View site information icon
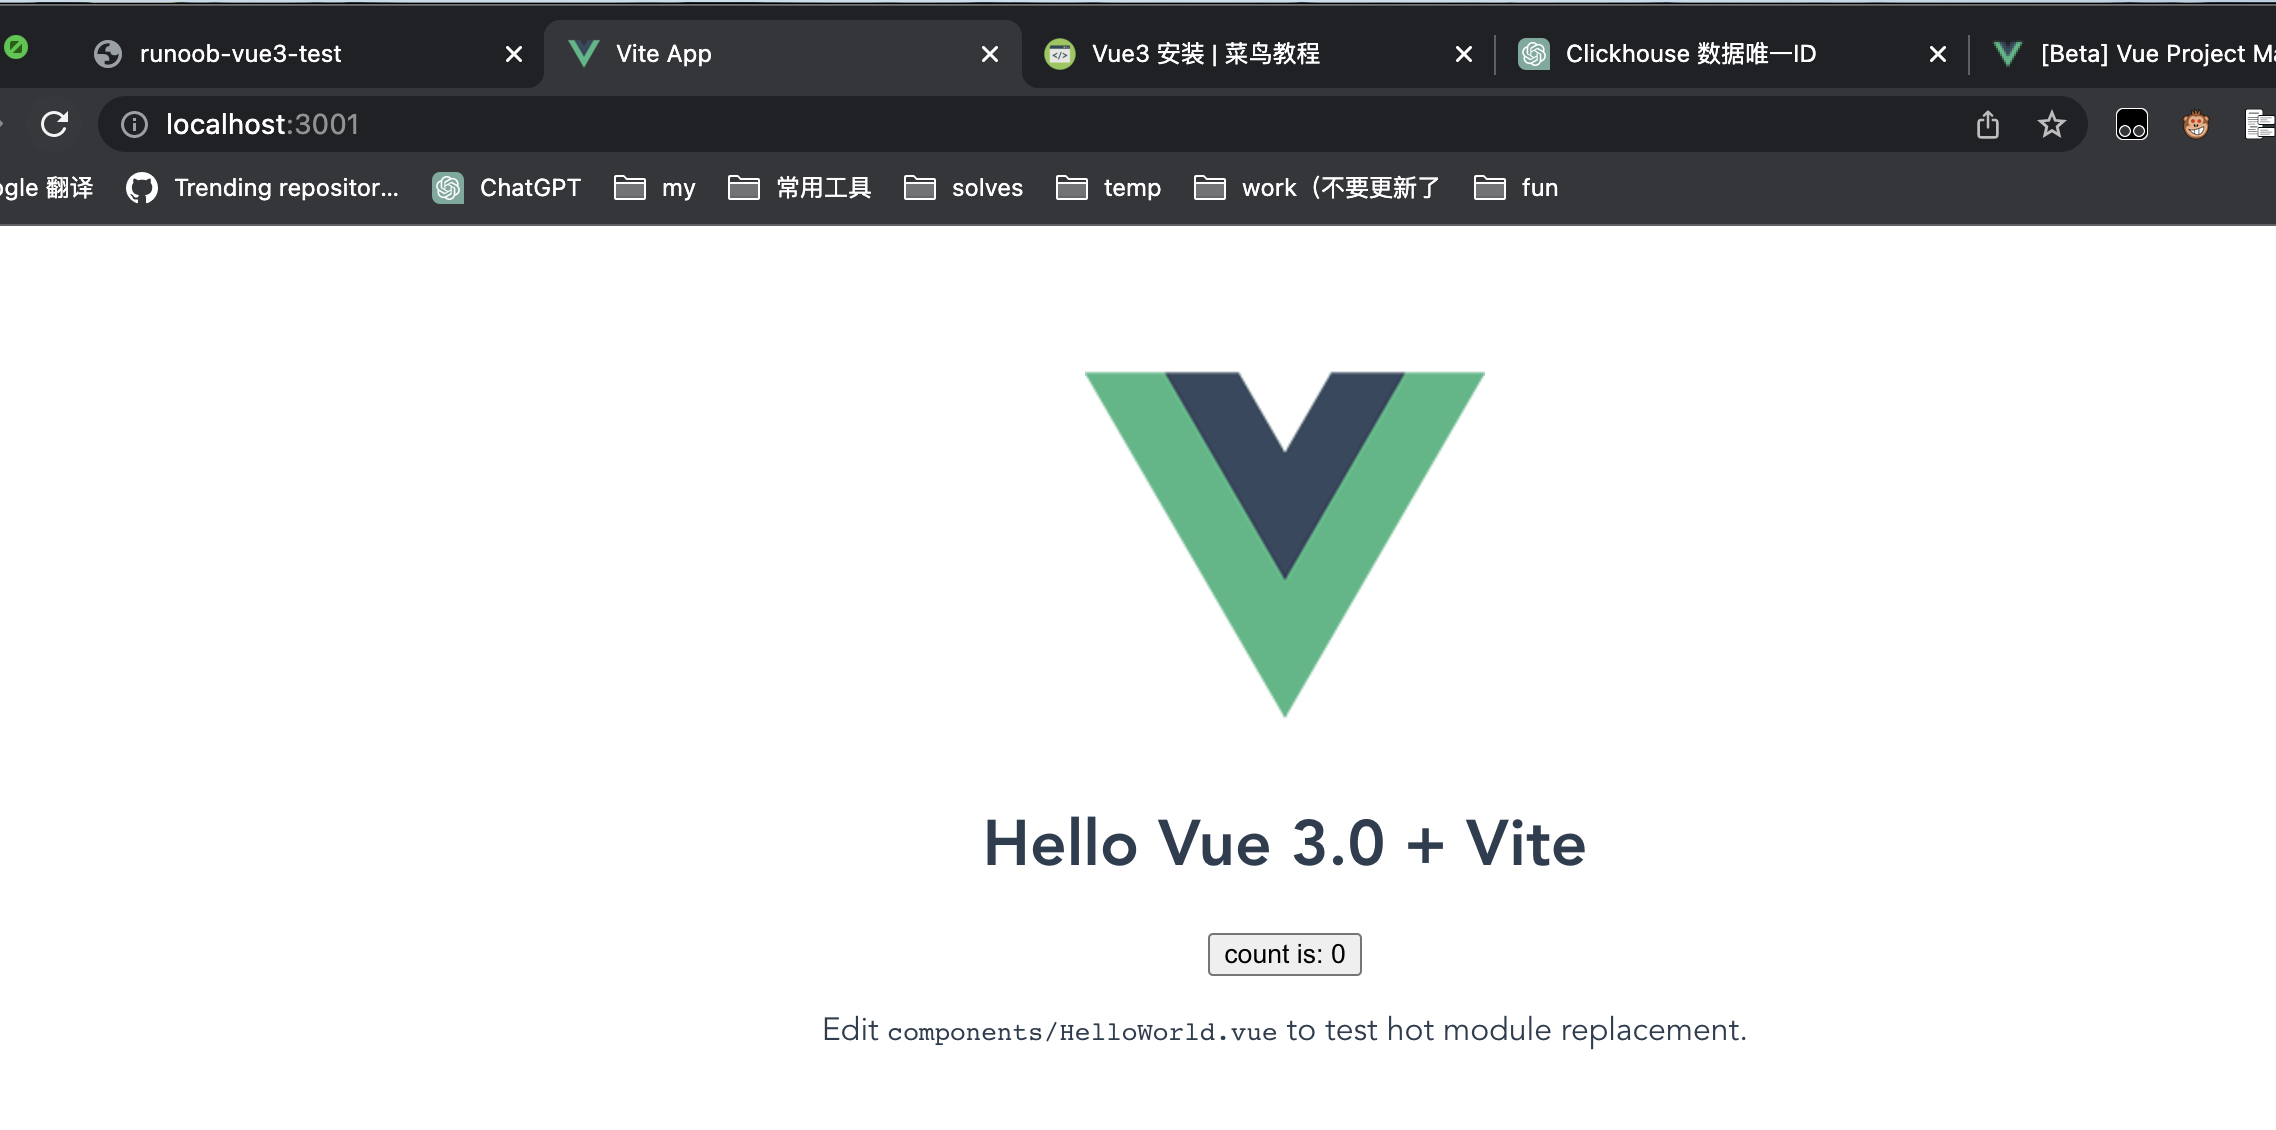Viewport: 2276px width, 1130px height. tap(134, 124)
